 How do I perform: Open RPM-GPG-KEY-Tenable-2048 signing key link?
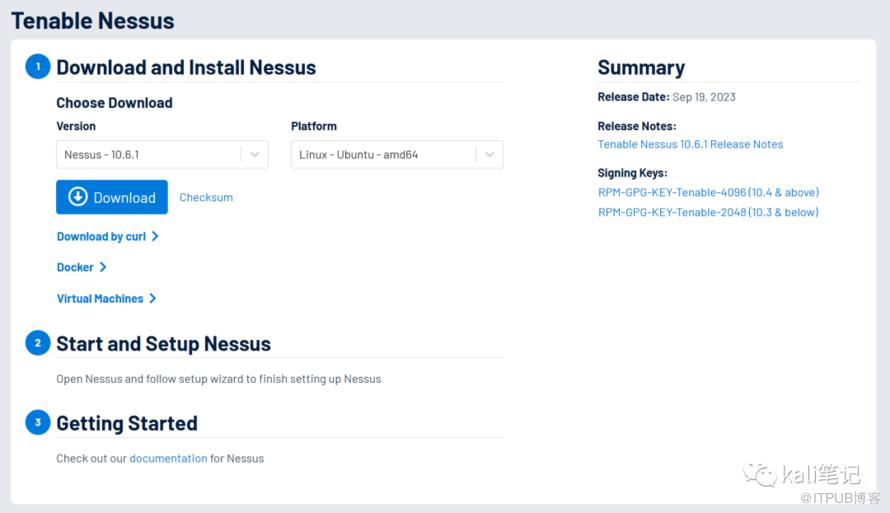tap(708, 212)
